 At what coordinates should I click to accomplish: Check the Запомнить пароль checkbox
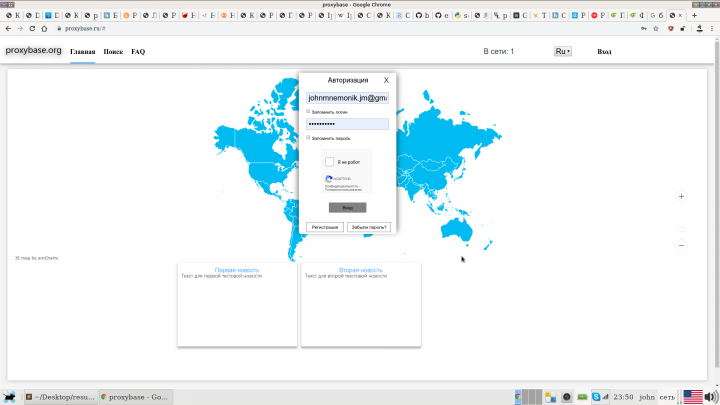click(x=308, y=138)
